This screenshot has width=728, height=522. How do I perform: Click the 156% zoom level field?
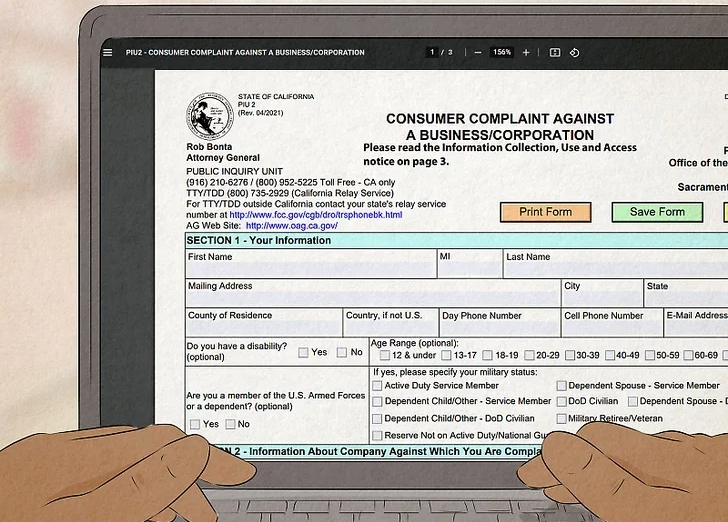pyautogui.click(x=502, y=52)
